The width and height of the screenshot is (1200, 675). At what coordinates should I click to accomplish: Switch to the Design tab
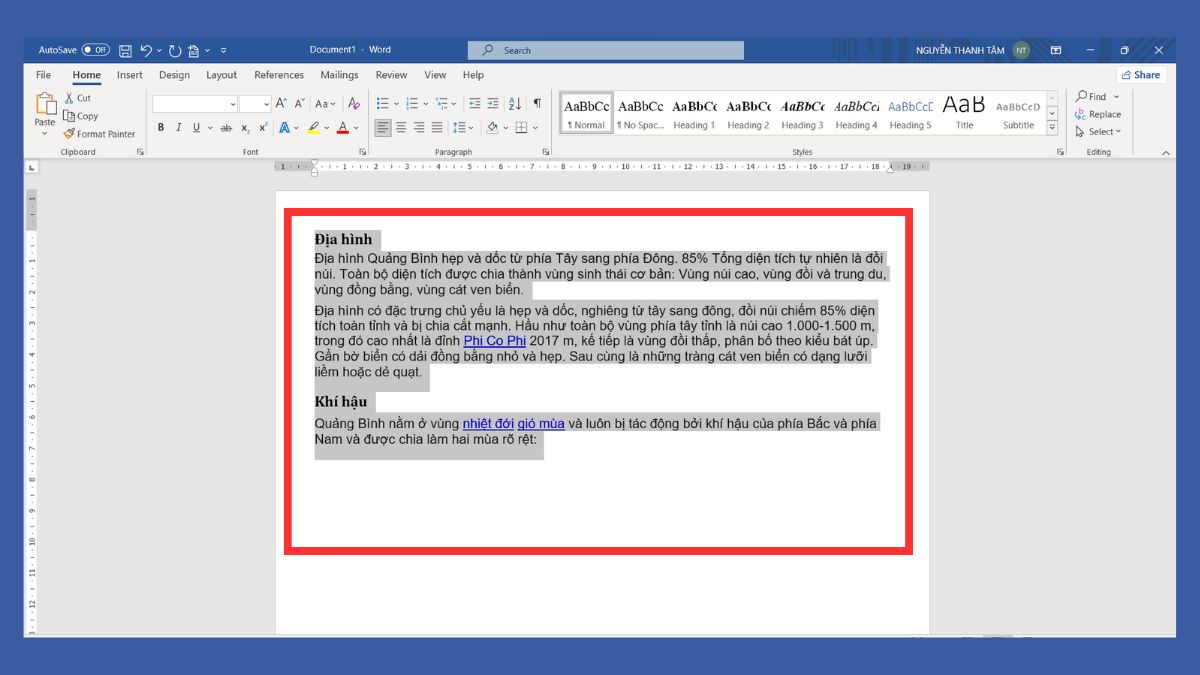pyautogui.click(x=174, y=75)
